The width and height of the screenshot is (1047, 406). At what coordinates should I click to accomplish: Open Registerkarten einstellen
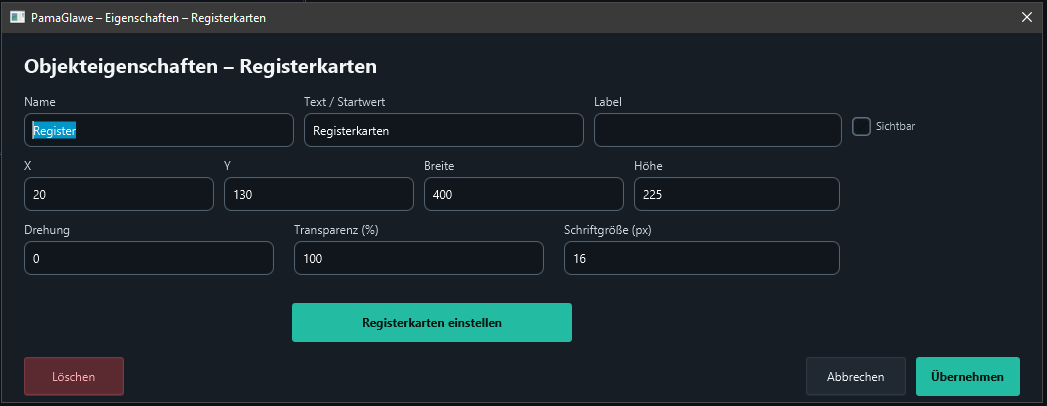coord(432,323)
